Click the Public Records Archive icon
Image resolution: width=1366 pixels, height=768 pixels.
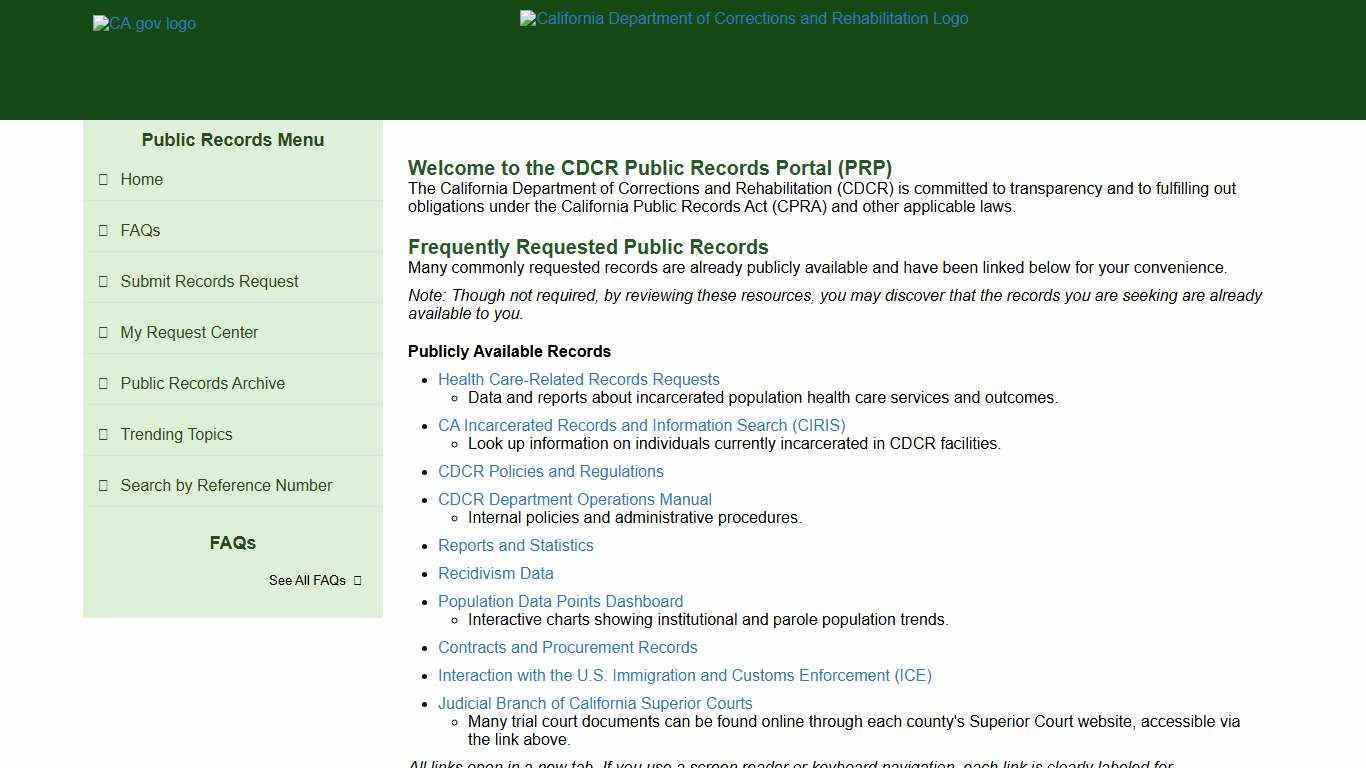click(104, 383)
